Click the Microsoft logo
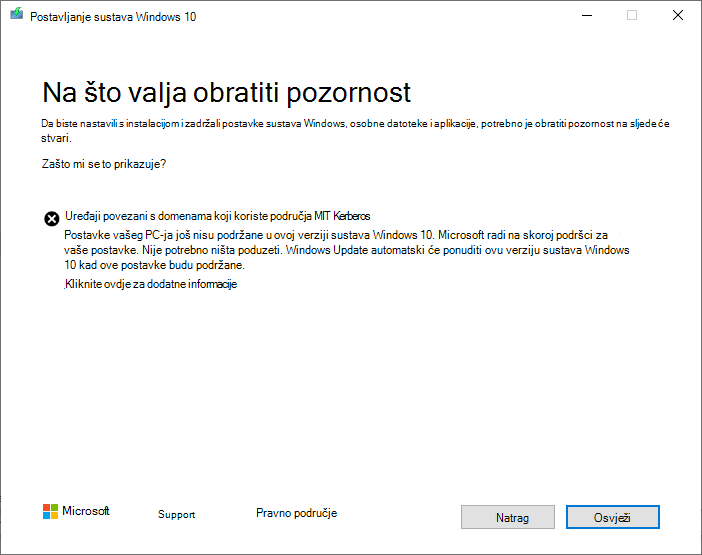Screen dimensions: 702x555 coord(76,511)
